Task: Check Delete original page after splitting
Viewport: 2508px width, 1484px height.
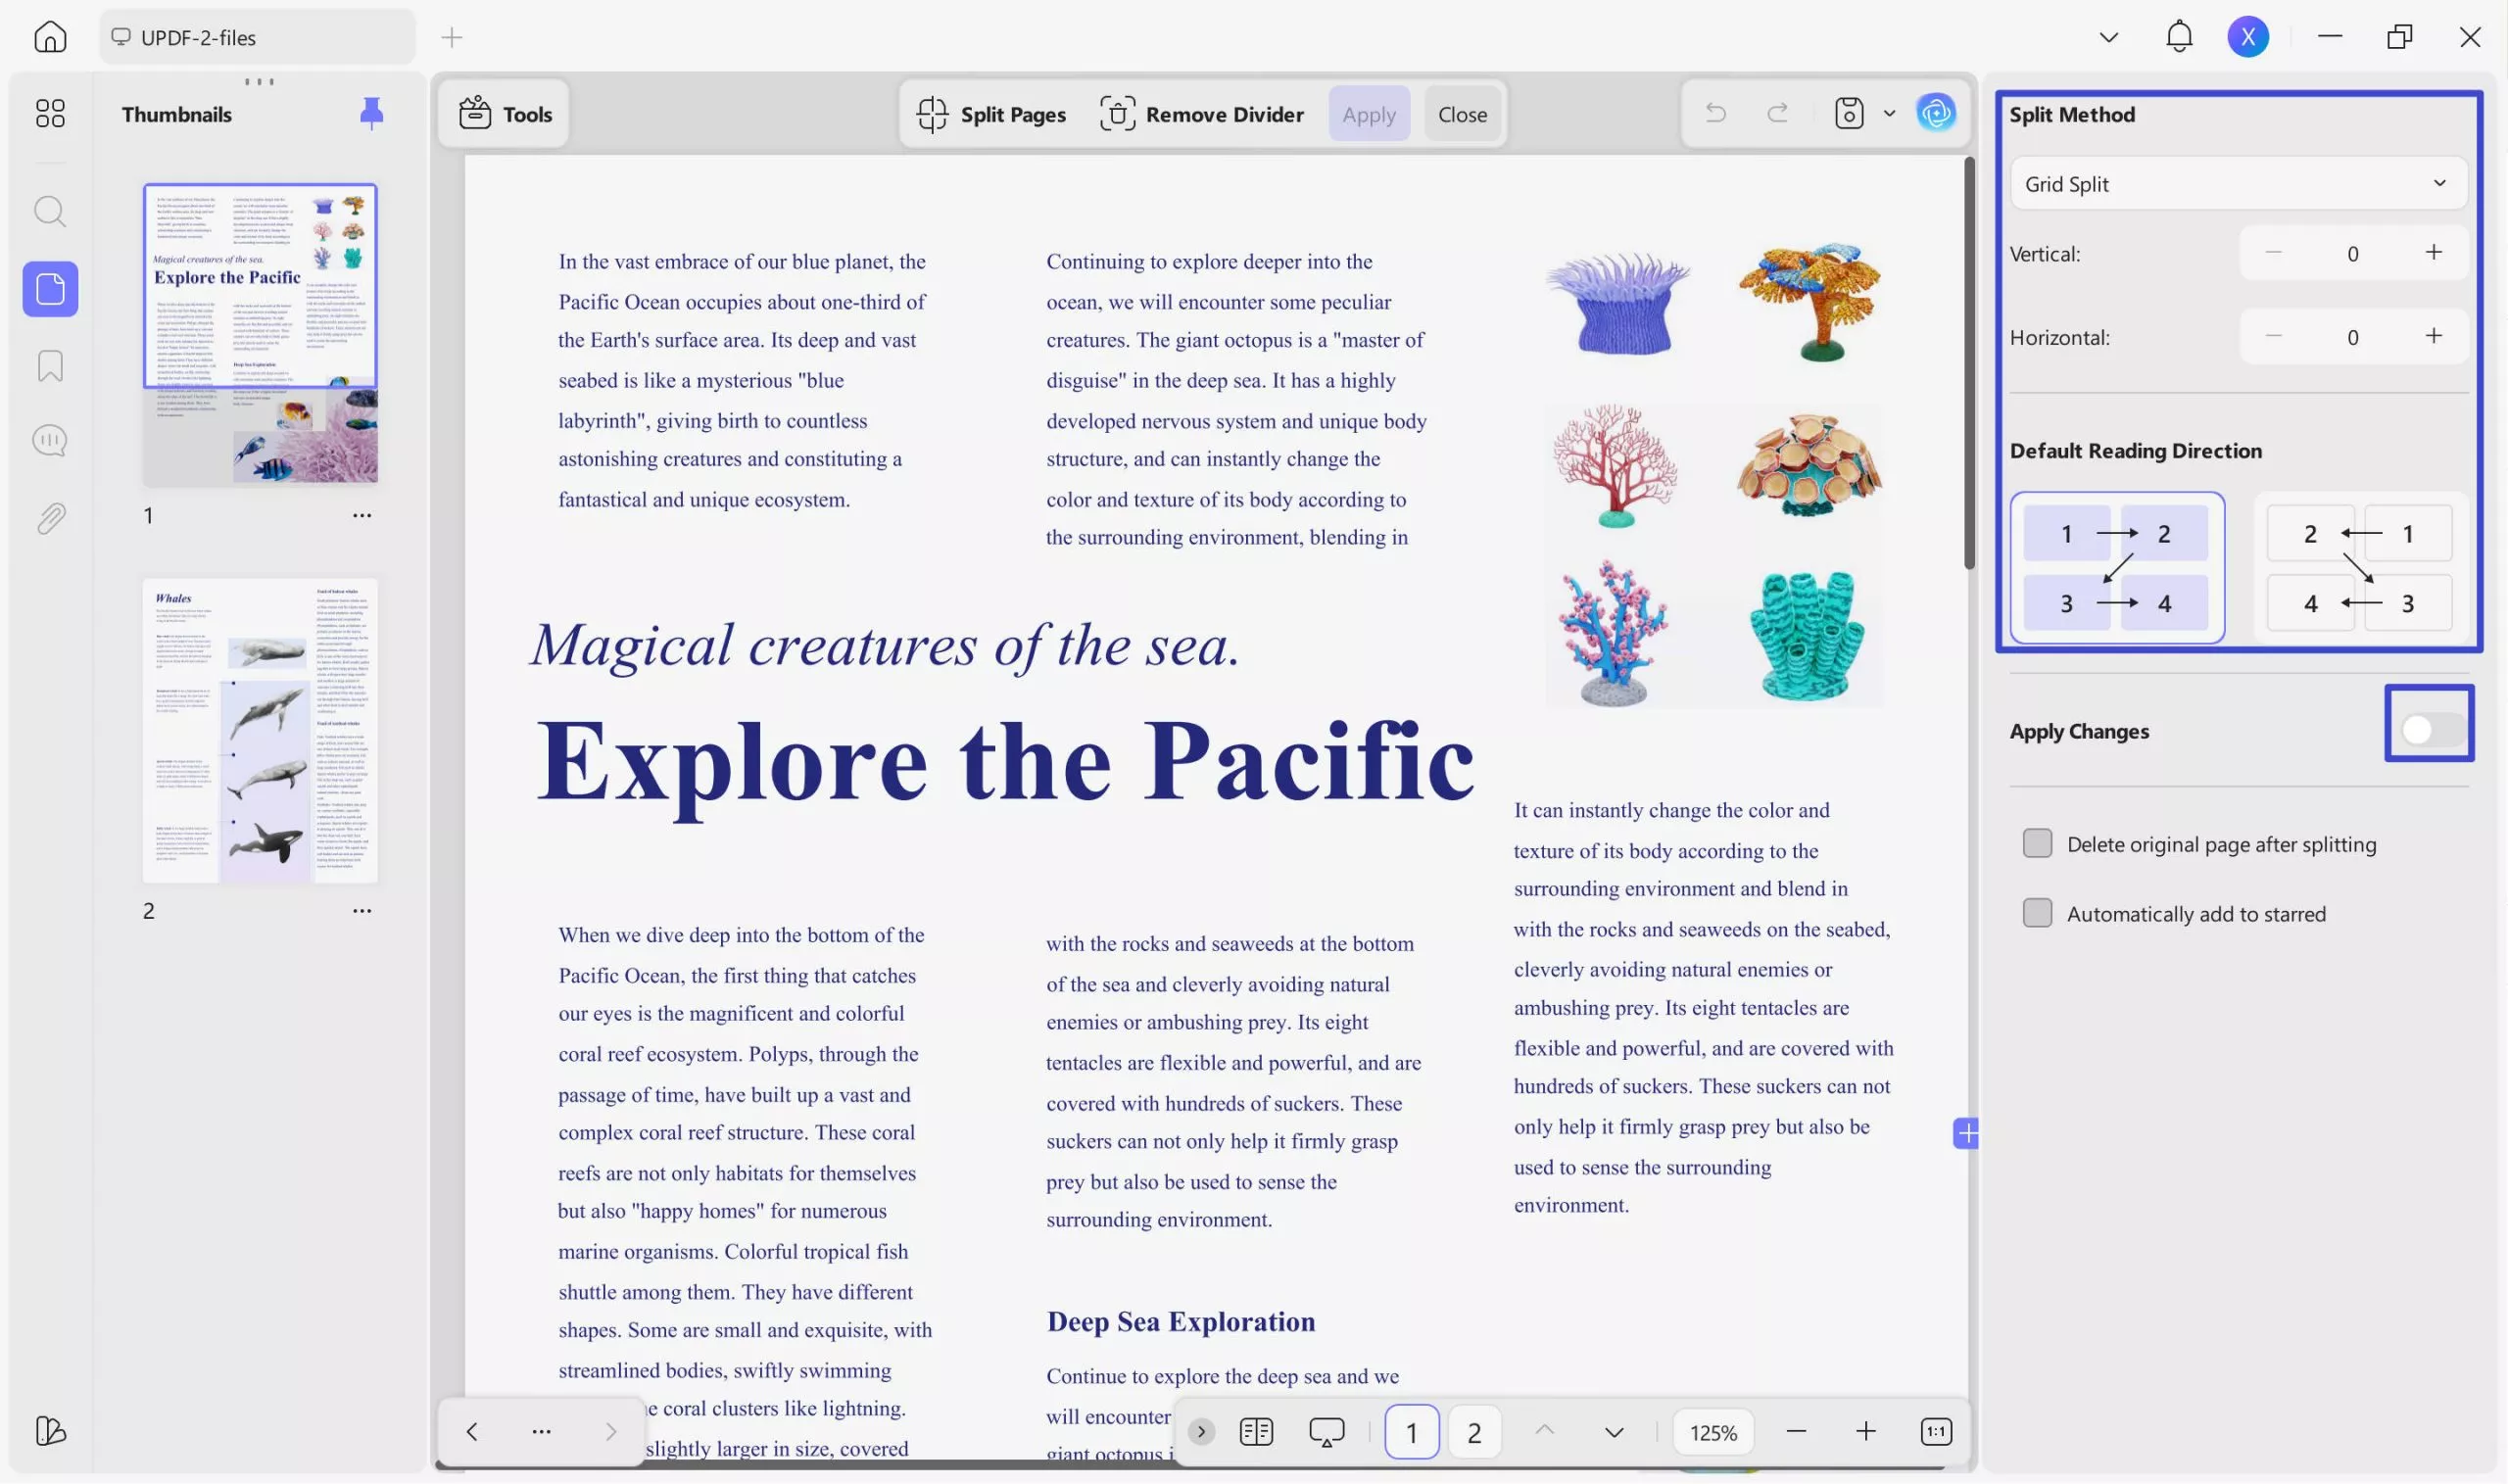Action: click(x=2037, y=843)
